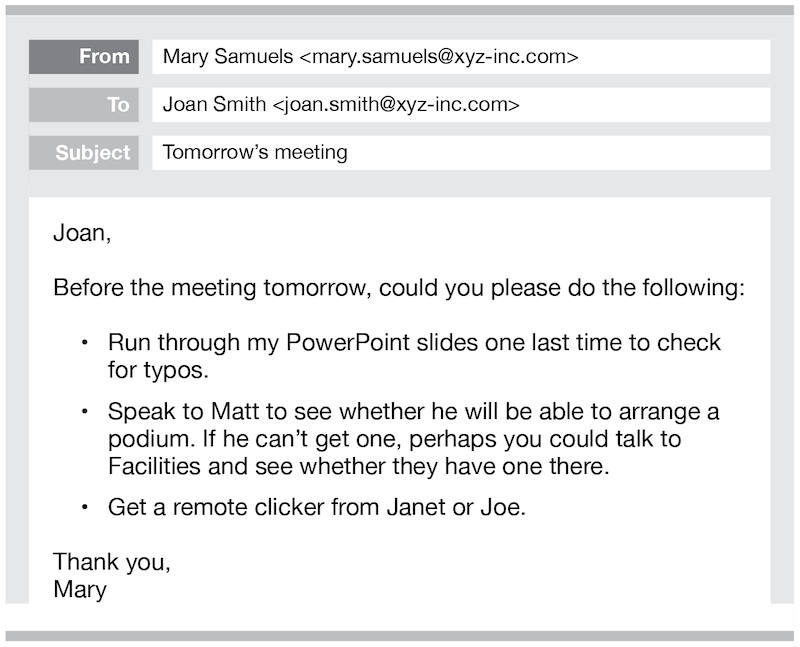Click the word 'typos' in first bullet

point(173,371)
